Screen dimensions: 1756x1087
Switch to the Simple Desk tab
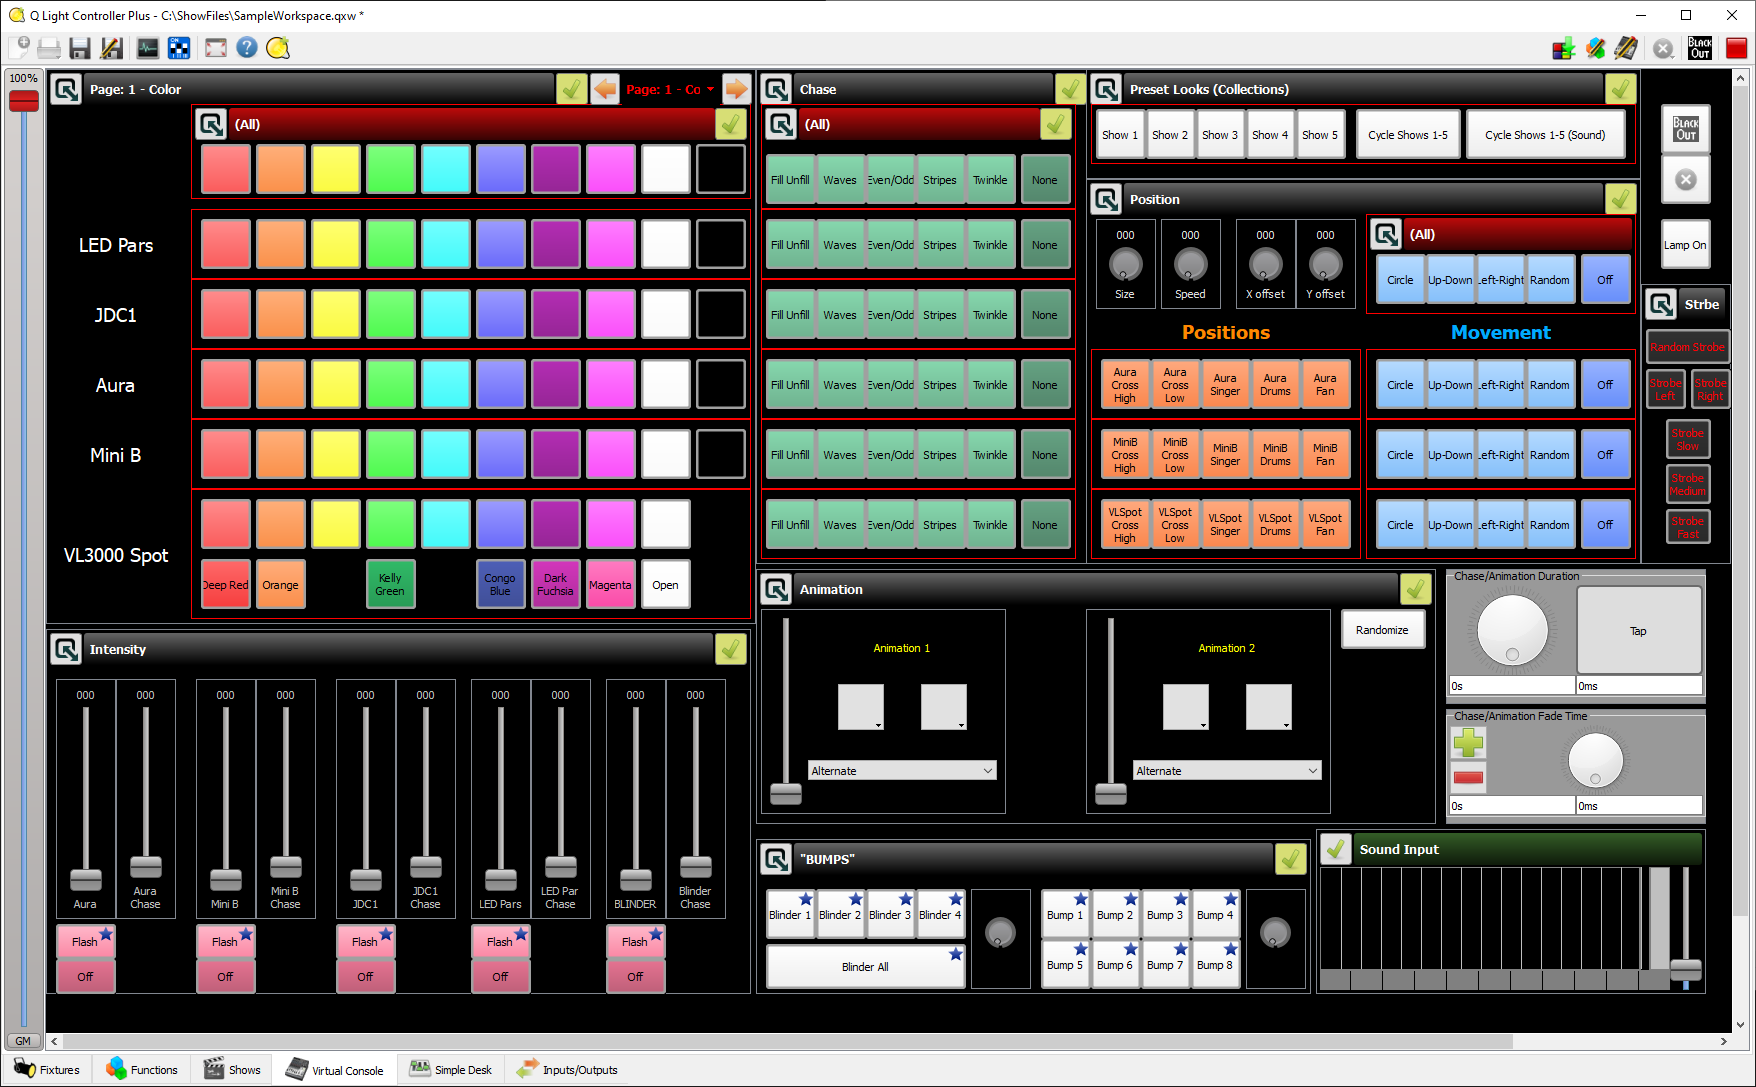pyautogui.click(x=451, y=1069)
